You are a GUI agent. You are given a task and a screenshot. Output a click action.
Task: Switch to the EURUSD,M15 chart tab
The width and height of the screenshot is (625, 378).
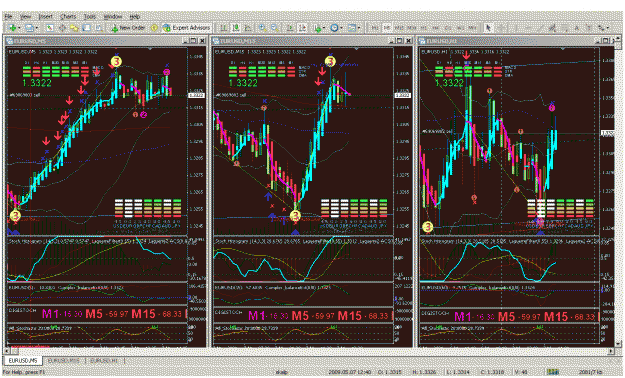(63, 360)
